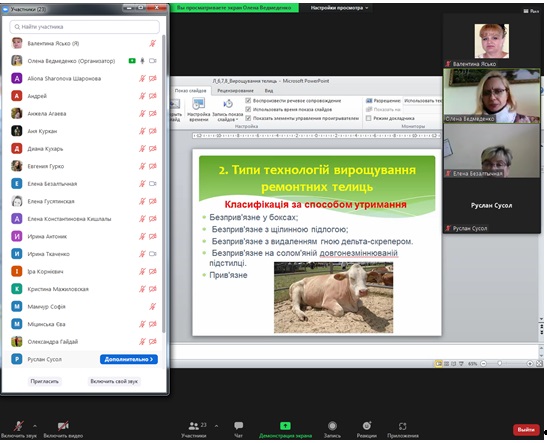Click the Invite button in participants panel
Image resolution: width=547 pixels, height=443 pixels.
coord(44,381)
